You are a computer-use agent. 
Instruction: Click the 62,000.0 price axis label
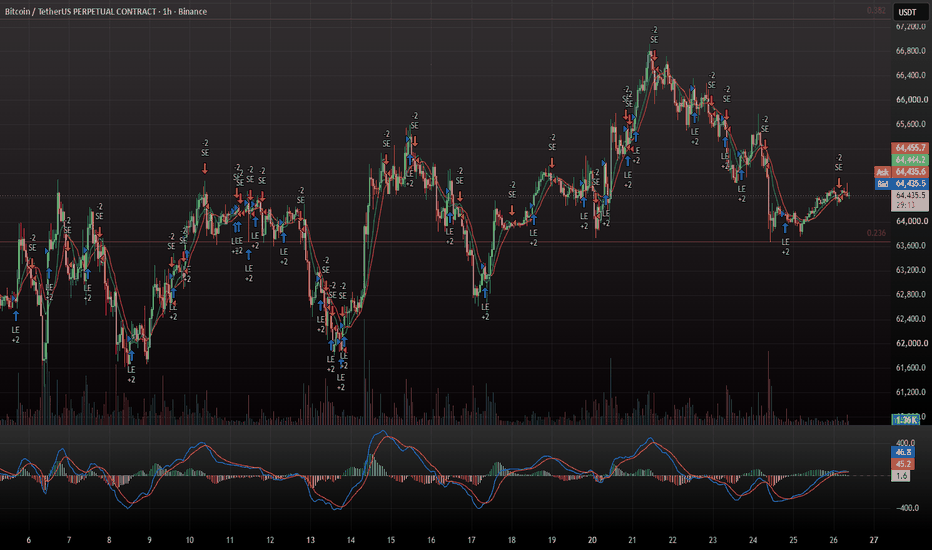tap(911, 343)
